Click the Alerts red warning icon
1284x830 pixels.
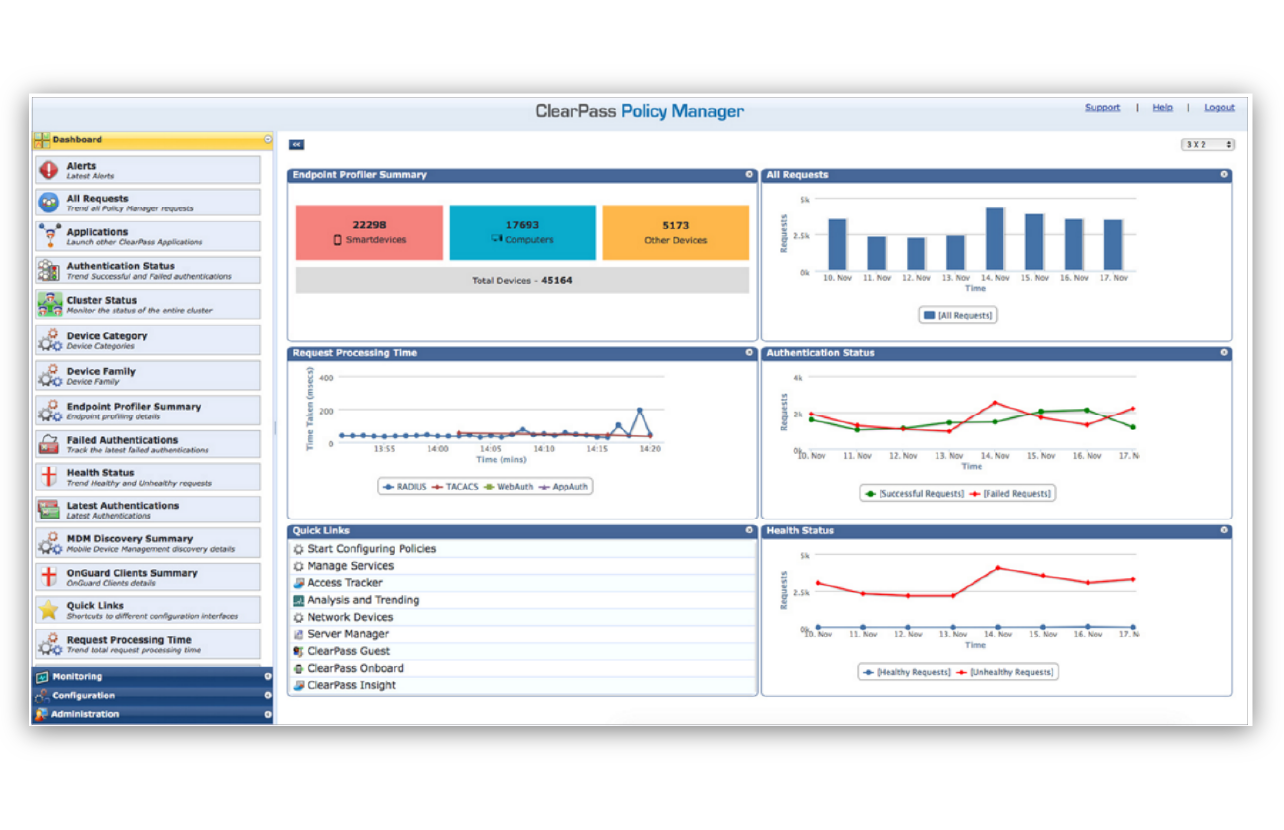(x=48, y=170)
